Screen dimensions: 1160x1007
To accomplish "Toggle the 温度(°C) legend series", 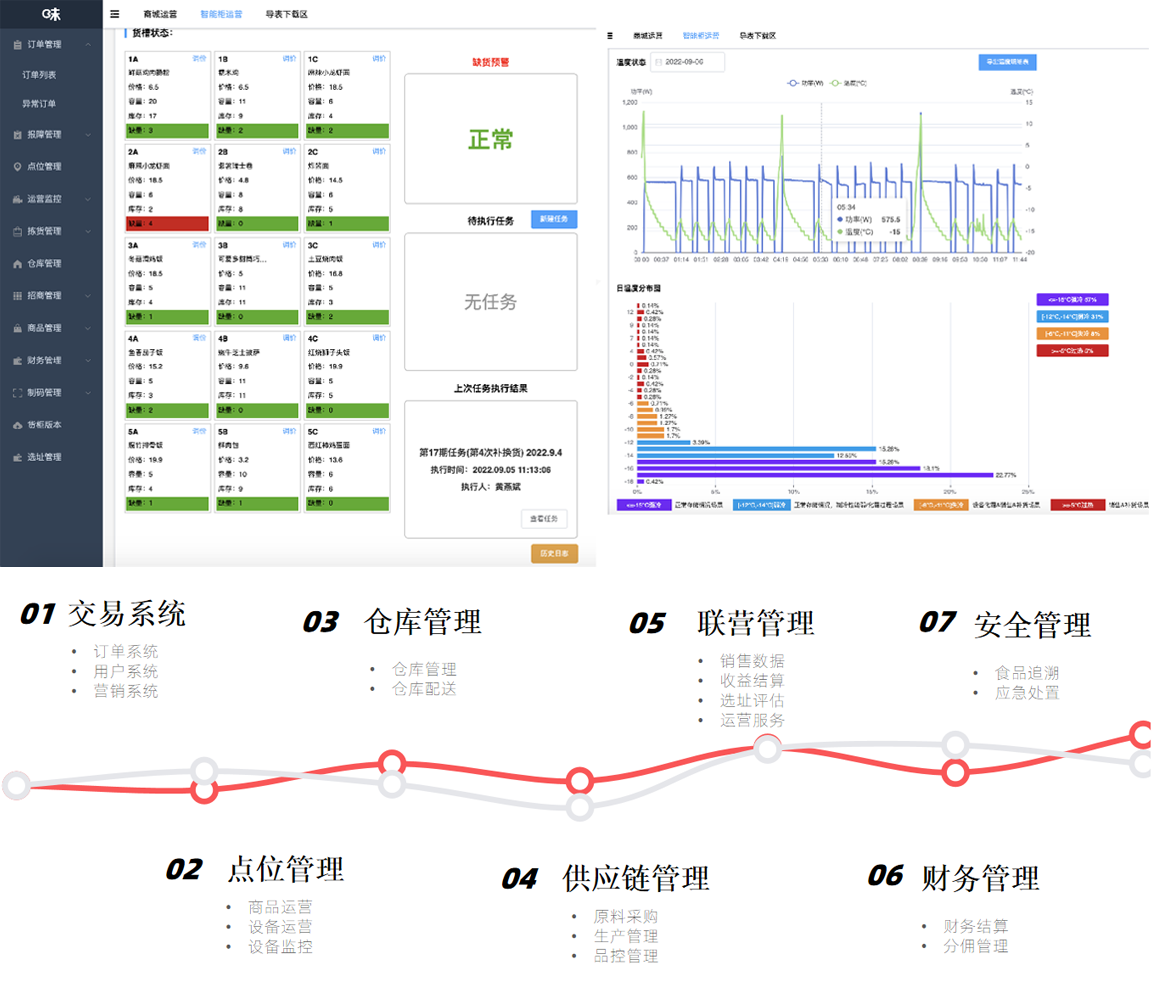I will pos(849,83).
